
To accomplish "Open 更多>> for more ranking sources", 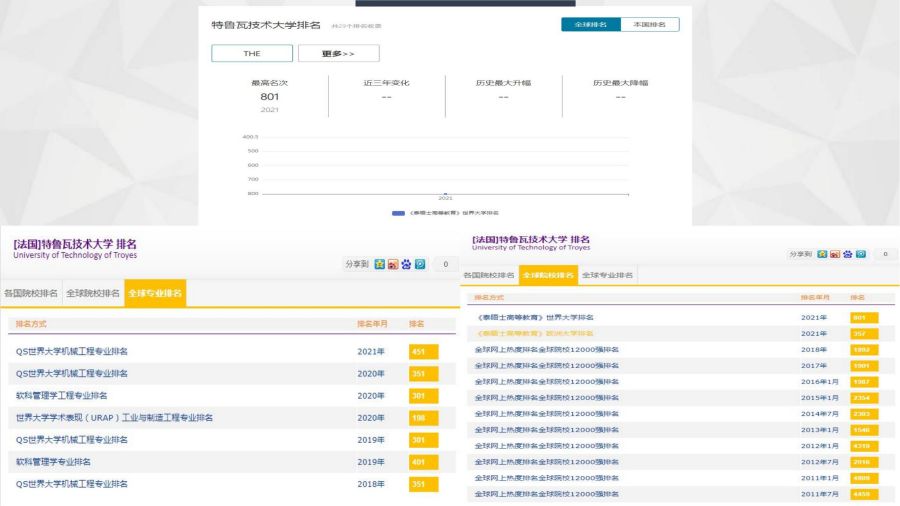I will coord(339,53).
